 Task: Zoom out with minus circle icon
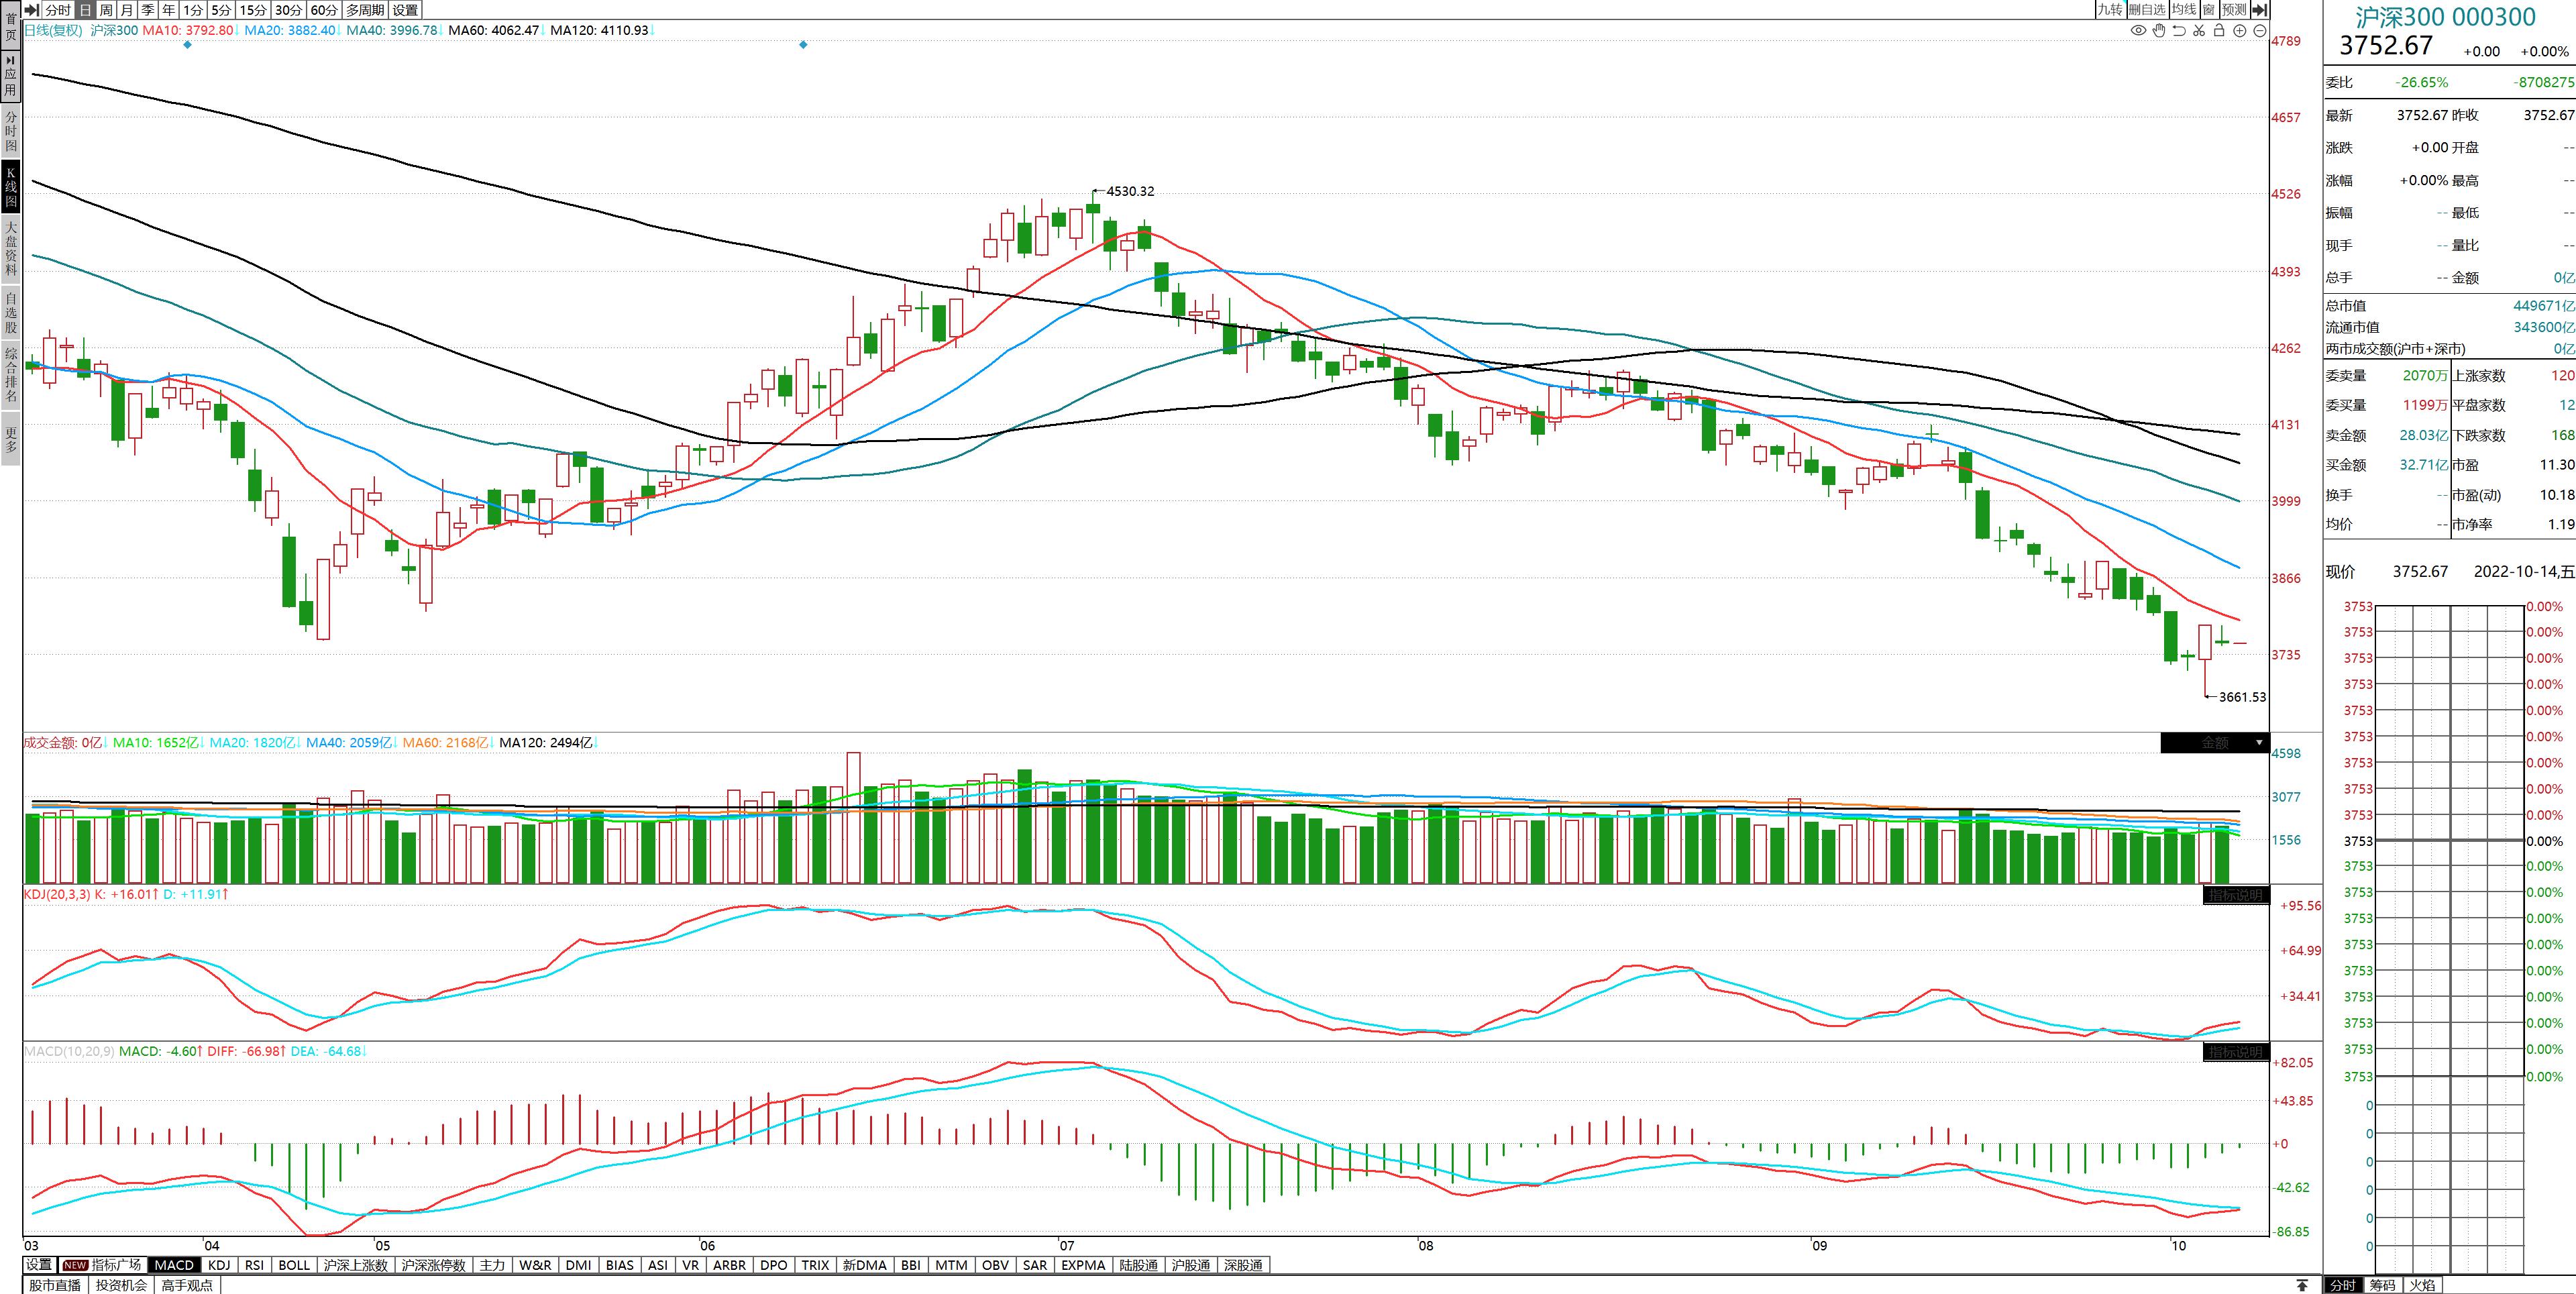point(2259,31)
